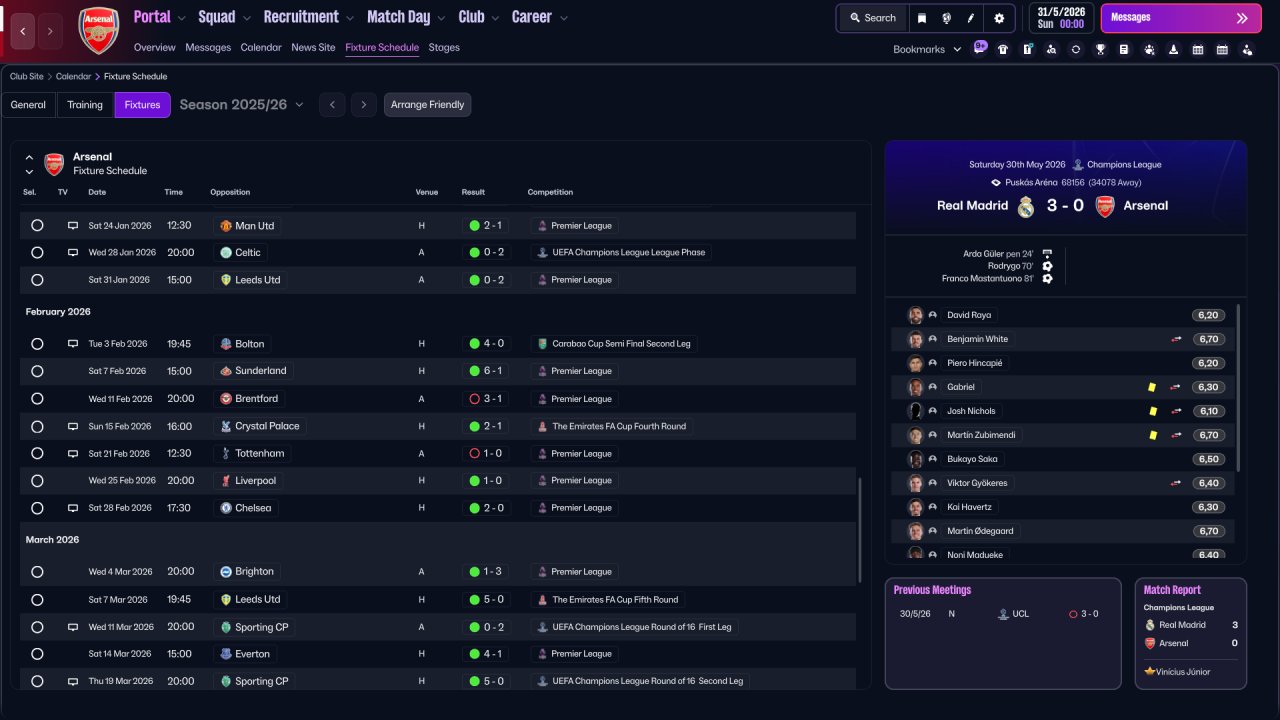Viewport: 1280px width, 720px height.
Task: Switch to the Overview tab
Action: [154, 48]
